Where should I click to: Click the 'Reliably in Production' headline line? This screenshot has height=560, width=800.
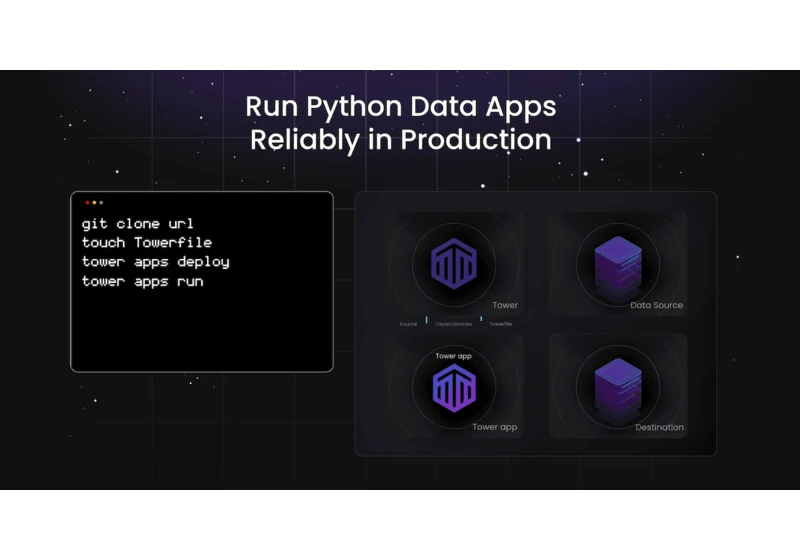tap(401, 140)
